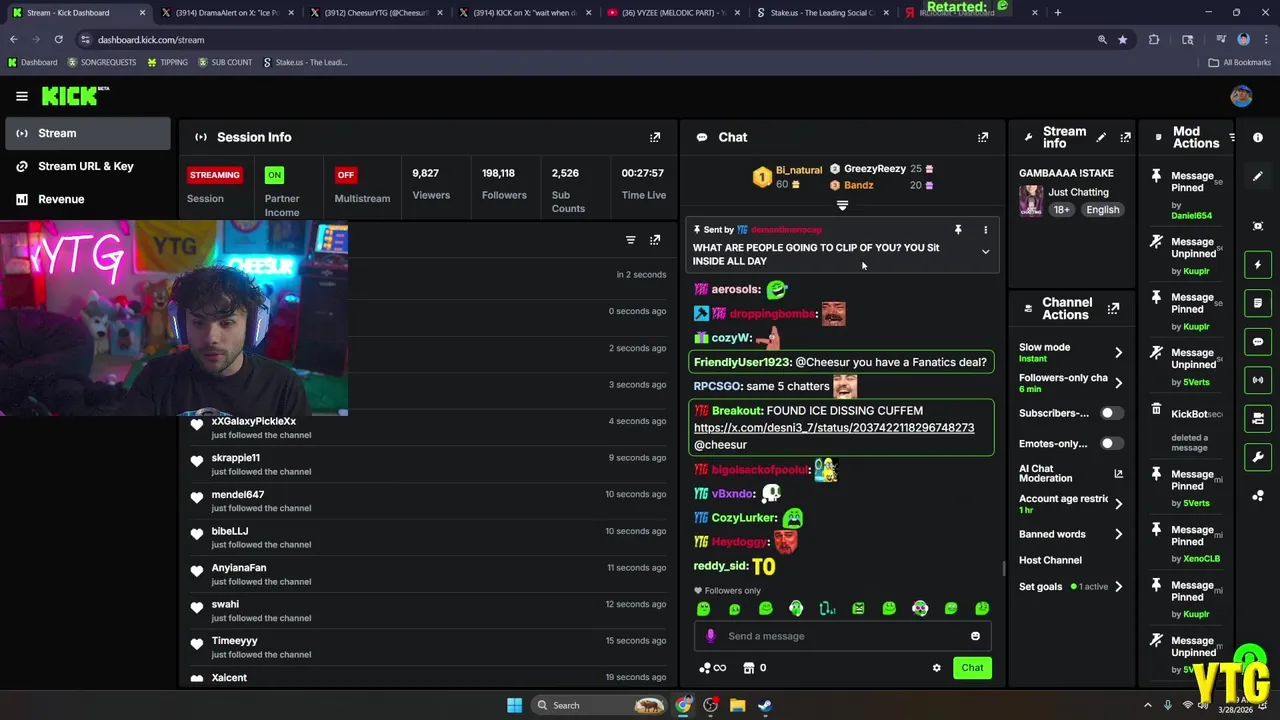Open the x.com link in Breakout's message
The width and height of the screenshot is (1280, 720).
(x=833, y=427)
